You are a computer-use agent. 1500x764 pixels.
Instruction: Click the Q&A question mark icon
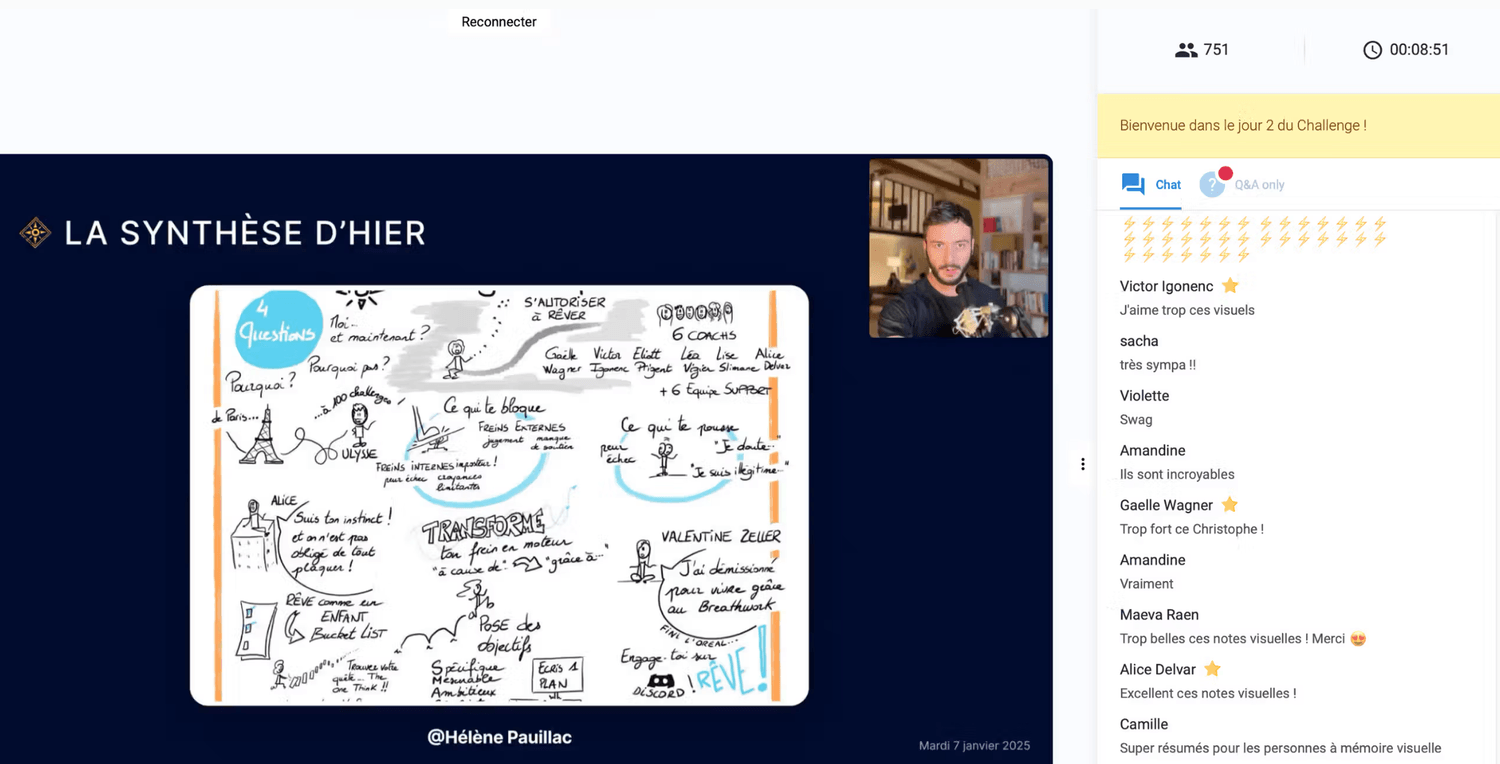coord(1212,184)
